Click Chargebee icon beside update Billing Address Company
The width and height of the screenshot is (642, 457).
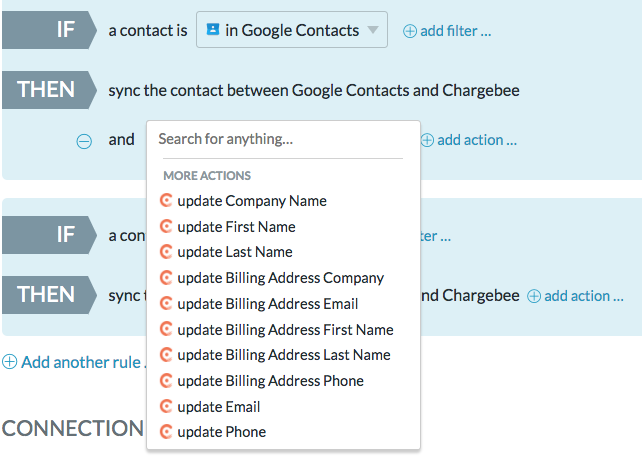coord(166,278)
